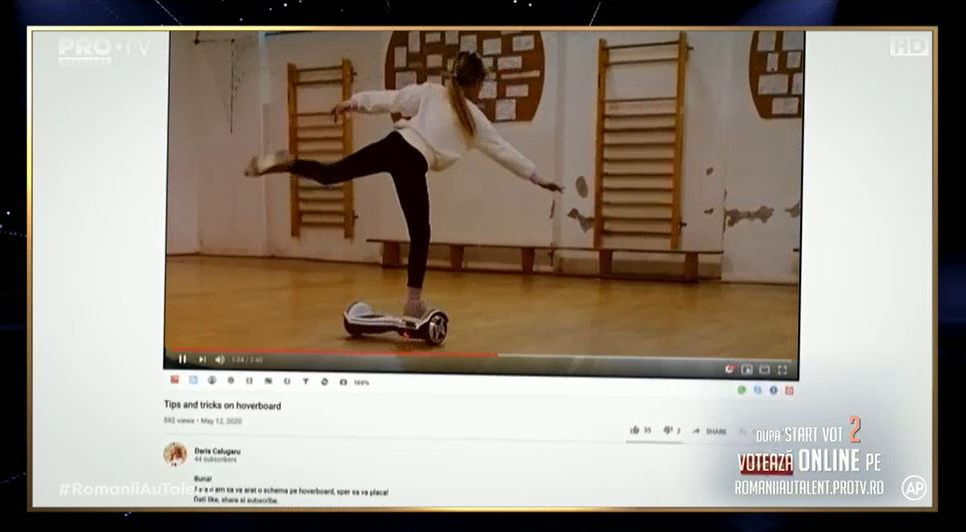Click the video time counter 1:34 / 2:40
Viewport: 966px width, 532px height.
(247, 360)
